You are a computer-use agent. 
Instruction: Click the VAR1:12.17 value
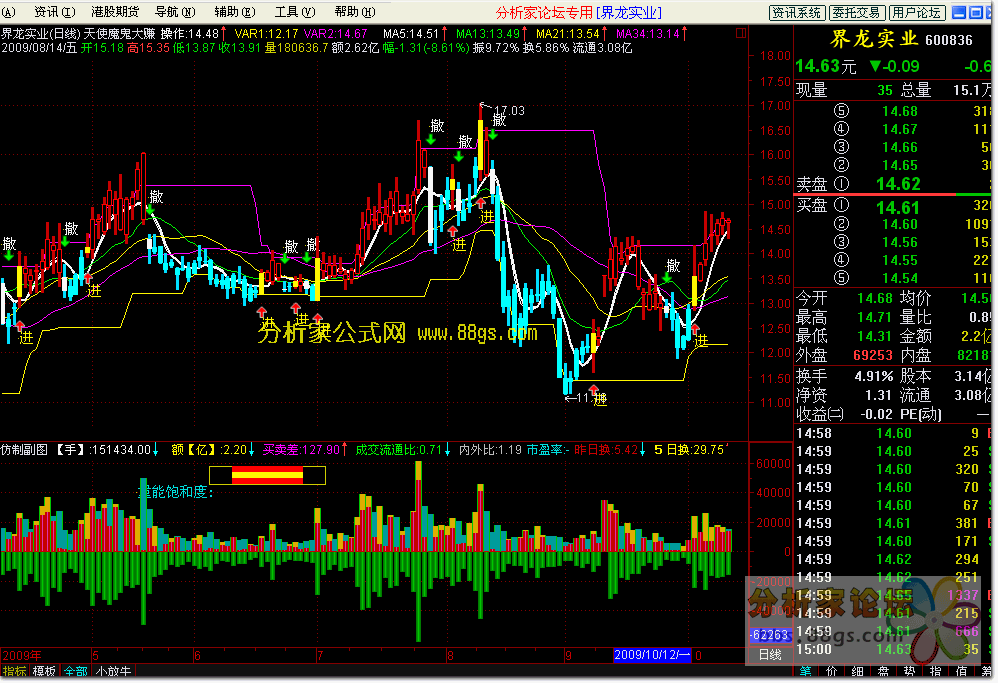[266, 34]
